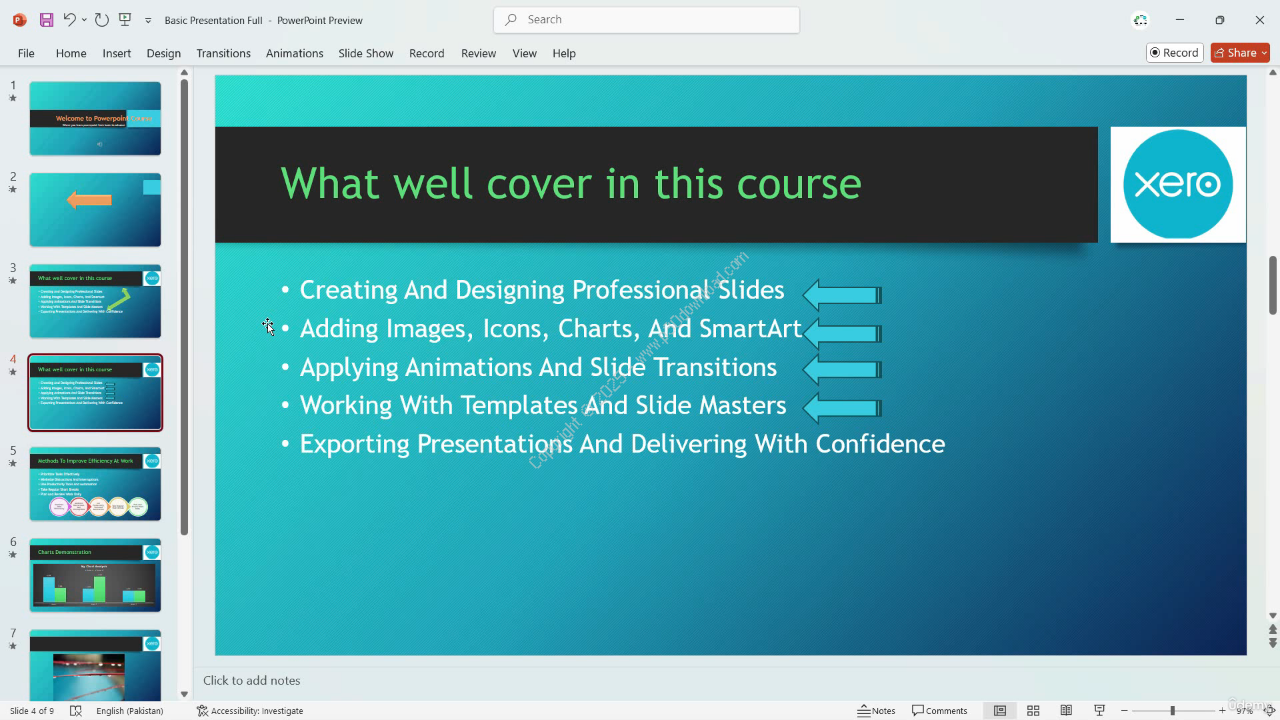Expand Customize Quick Access Toolbar dropdown
Viewport: 1280px width, 720px height.
148,20
